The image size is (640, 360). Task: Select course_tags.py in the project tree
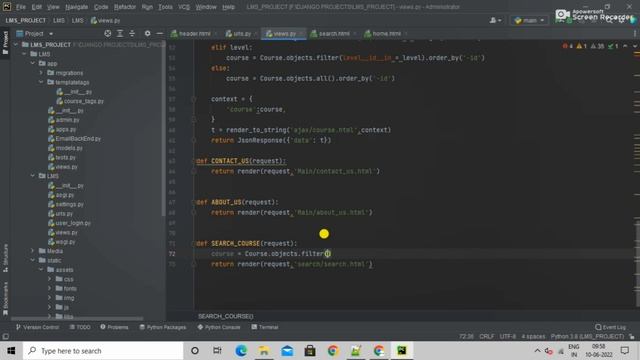(x=80, y=101)
